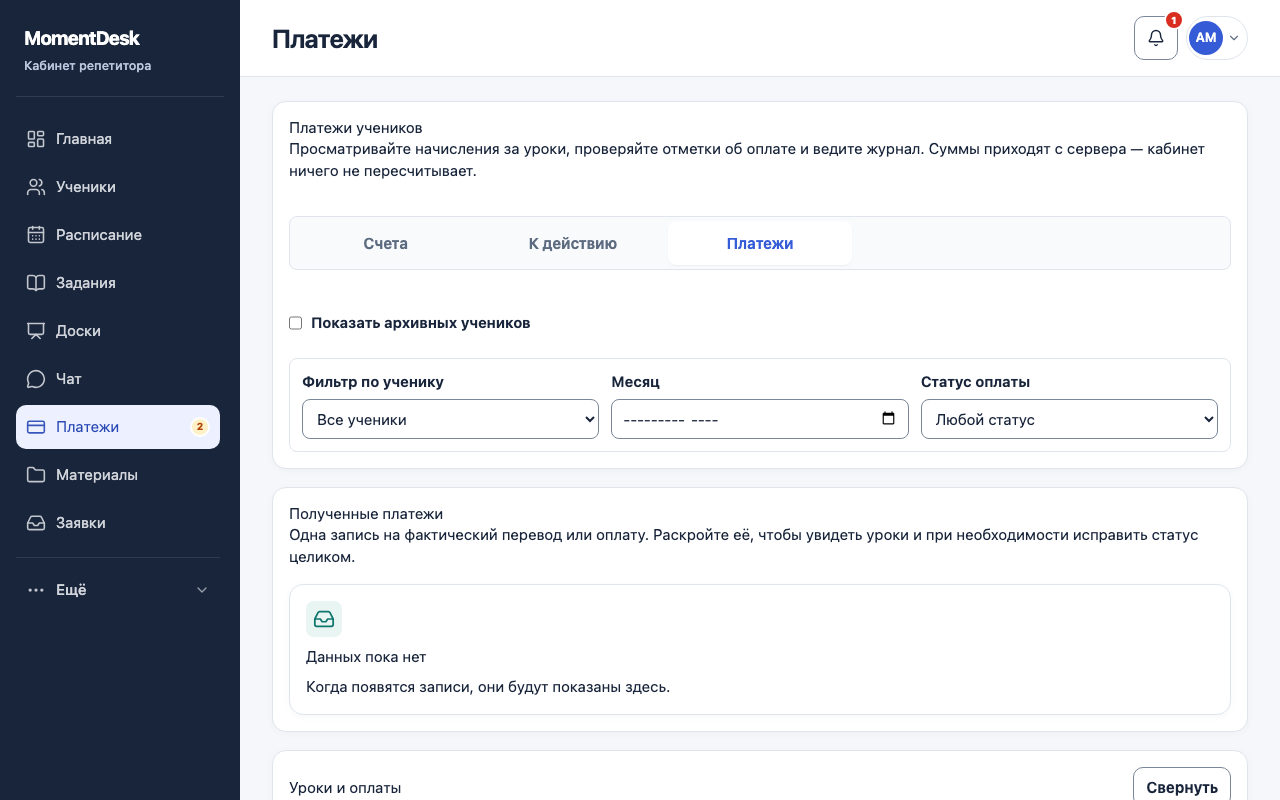Image resolution: width=1280 pixels, height=800 pixels.
Task: Open the Фильтр по ученику dropdown
Action: [x=450, y=419]
